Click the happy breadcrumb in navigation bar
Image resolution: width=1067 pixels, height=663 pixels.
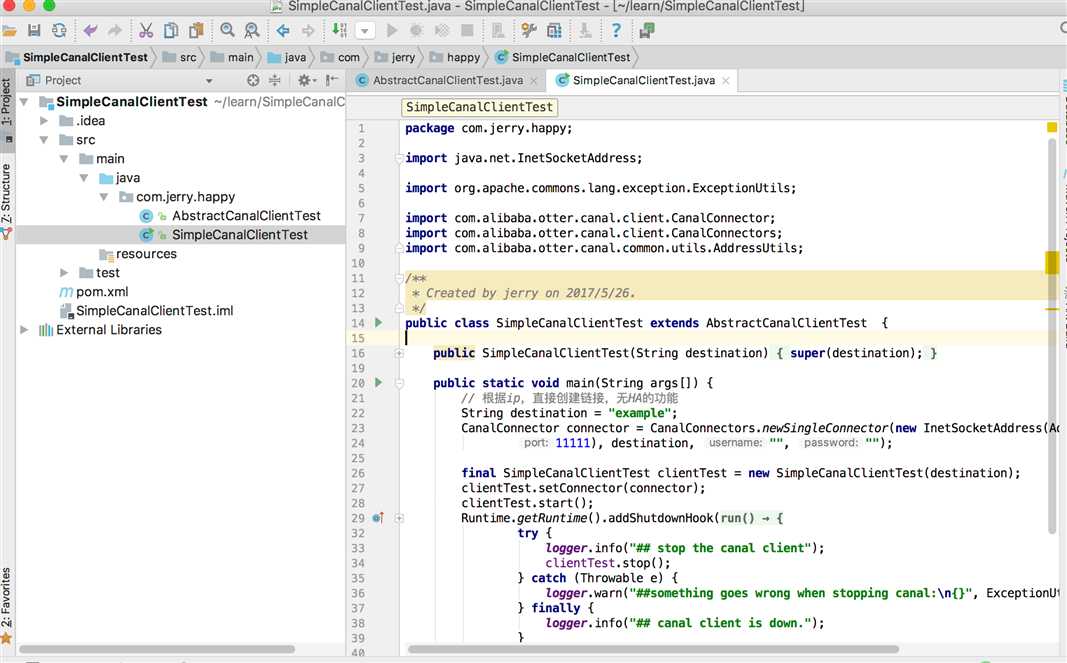[455, 57]
